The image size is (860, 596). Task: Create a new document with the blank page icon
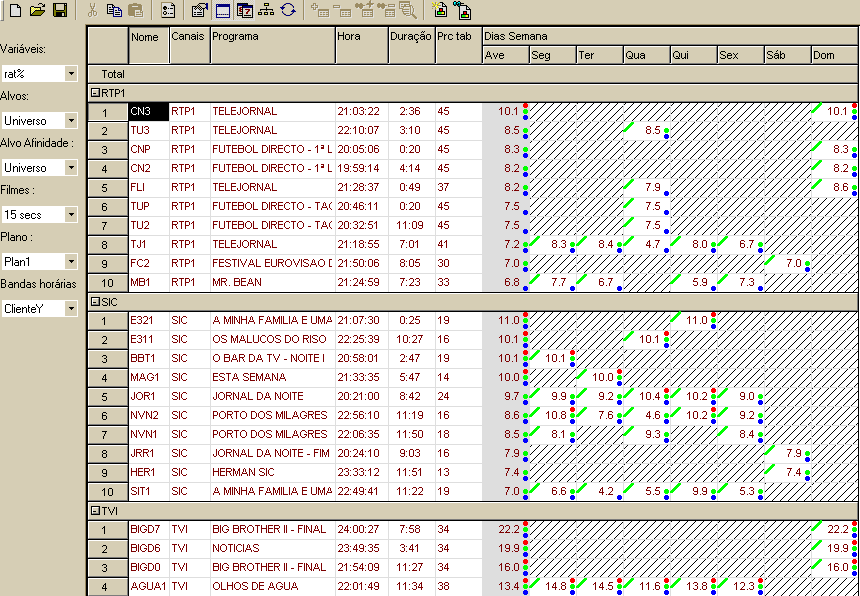(x=15, y=10)
